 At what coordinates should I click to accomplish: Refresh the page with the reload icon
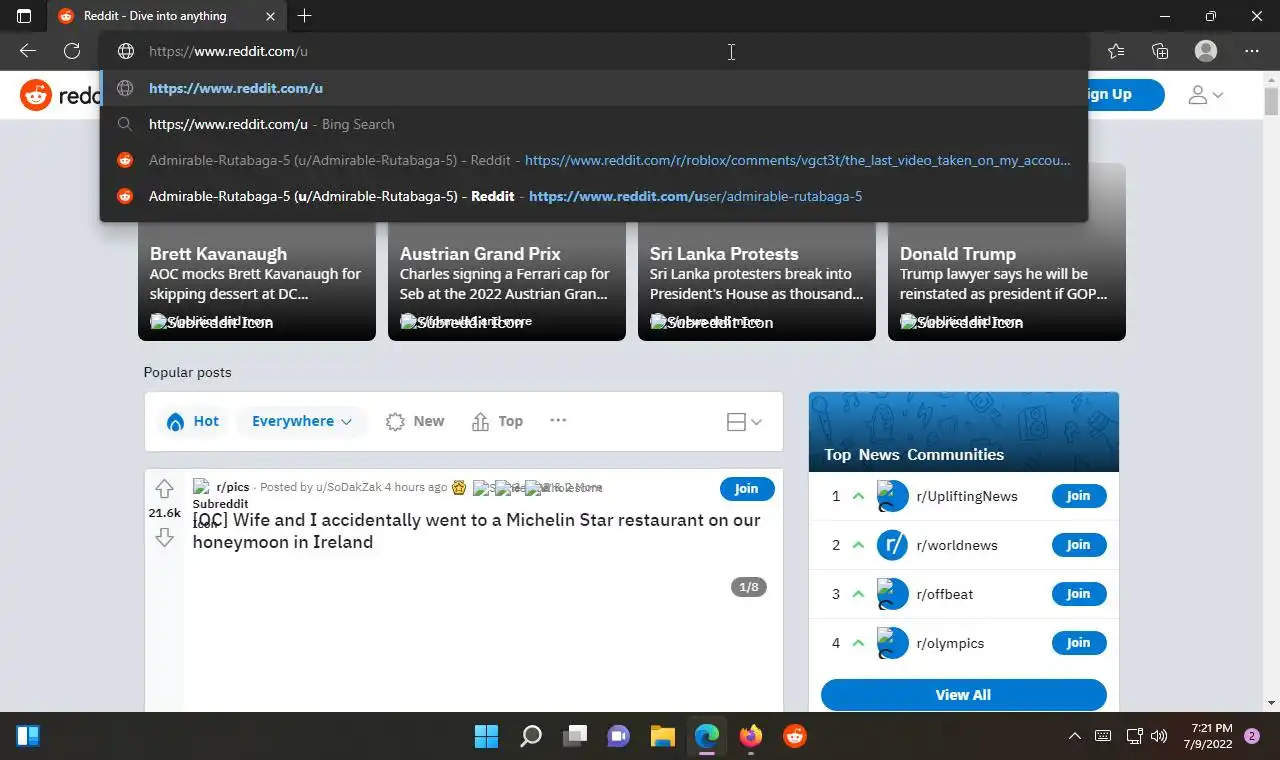point(72,51)
